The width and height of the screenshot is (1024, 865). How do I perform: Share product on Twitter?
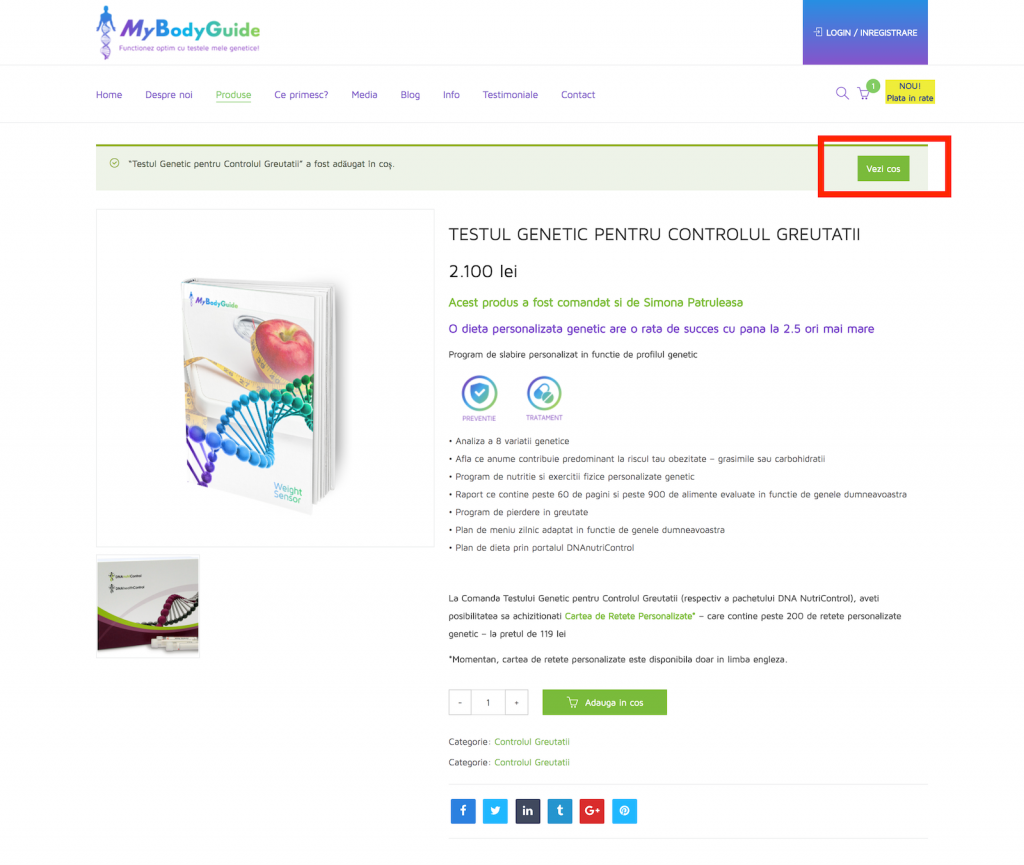[x=495, y=811]
